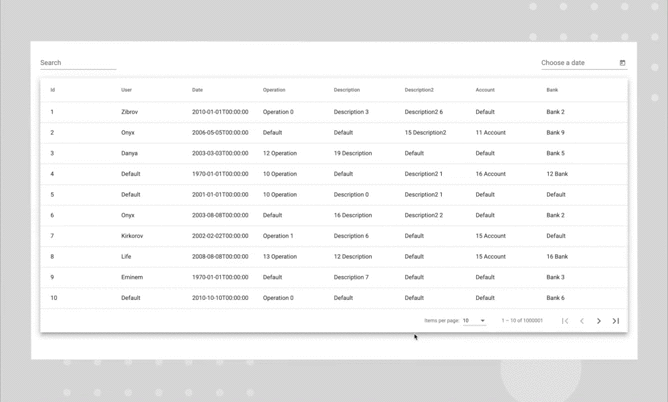This screenshot has width=668, height=402.
Task: Go to the previous page
Action: click(582, 321)
